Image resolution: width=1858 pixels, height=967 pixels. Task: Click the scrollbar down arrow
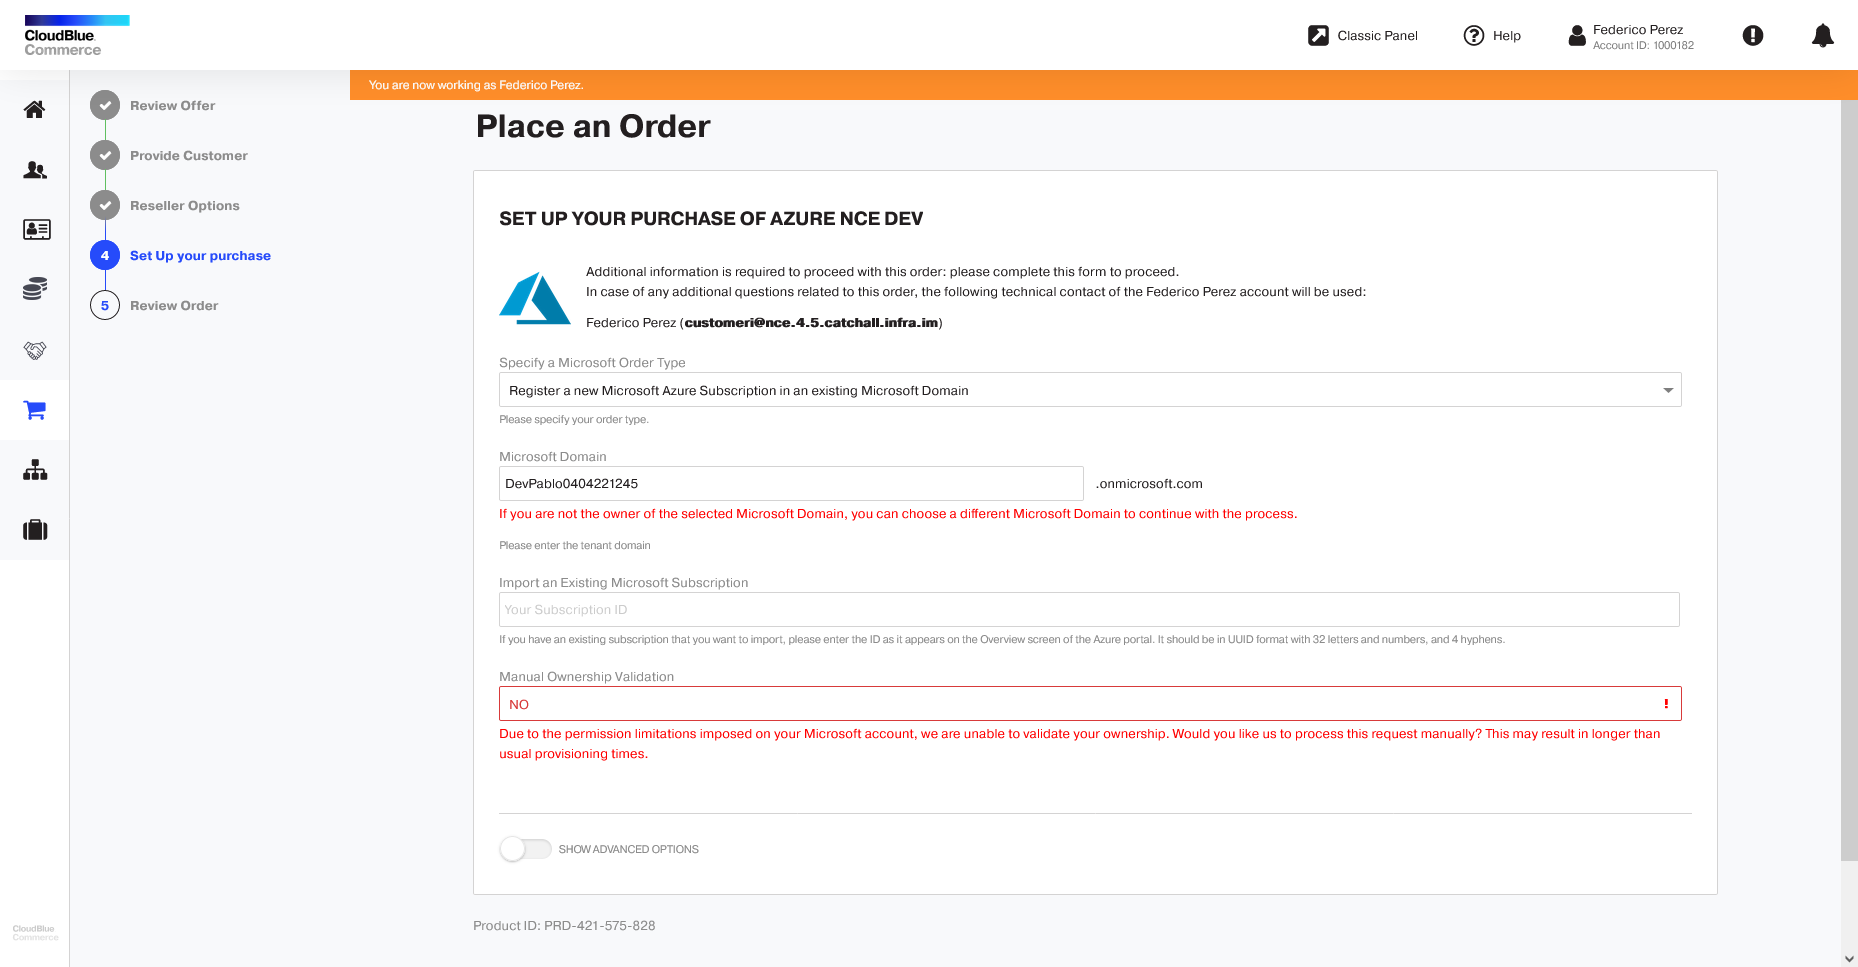point(1849,958)
